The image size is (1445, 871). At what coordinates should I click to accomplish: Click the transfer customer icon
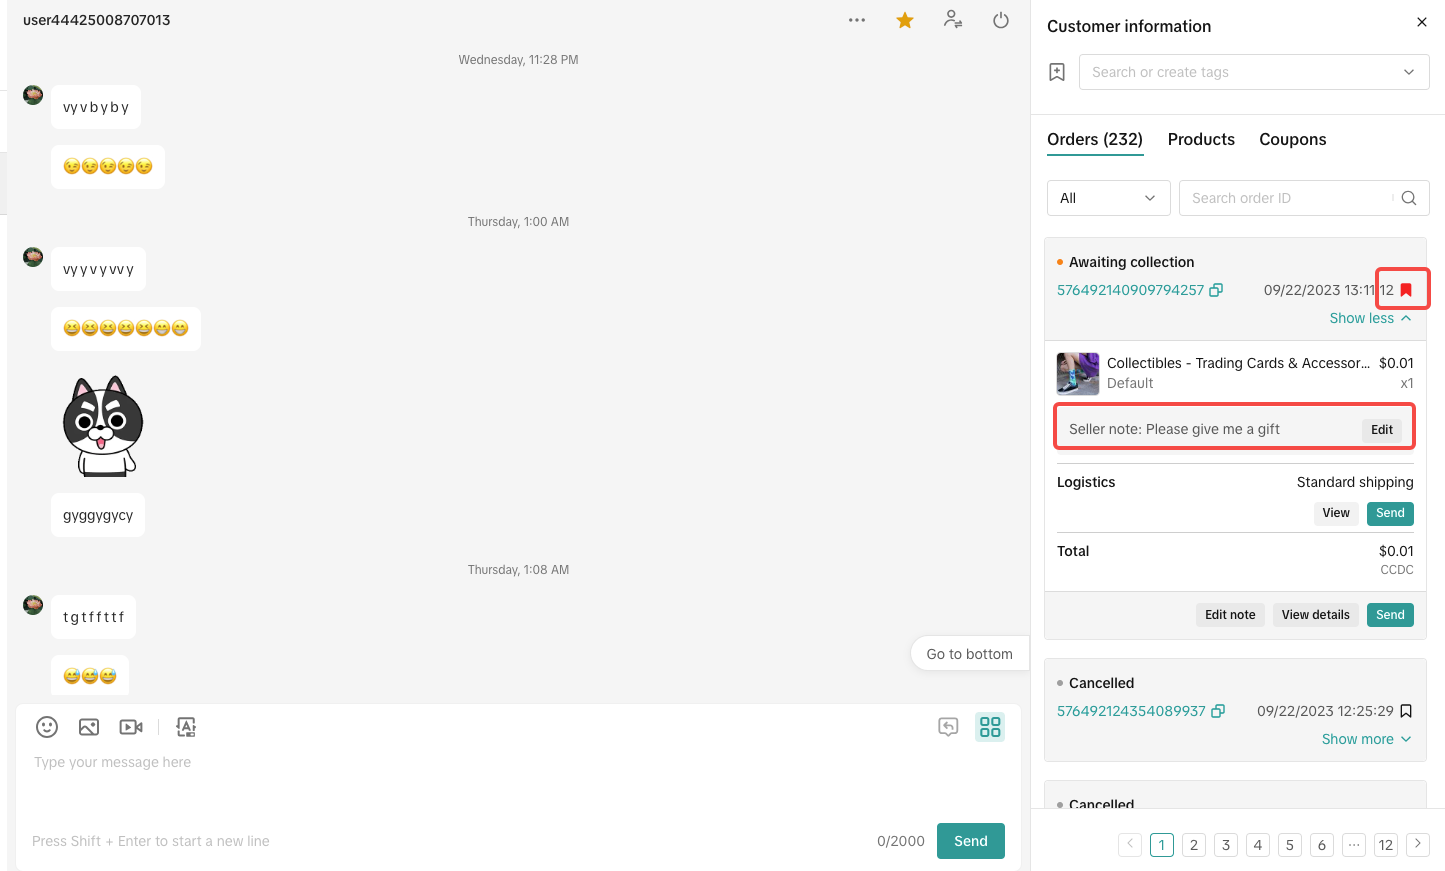953,20
